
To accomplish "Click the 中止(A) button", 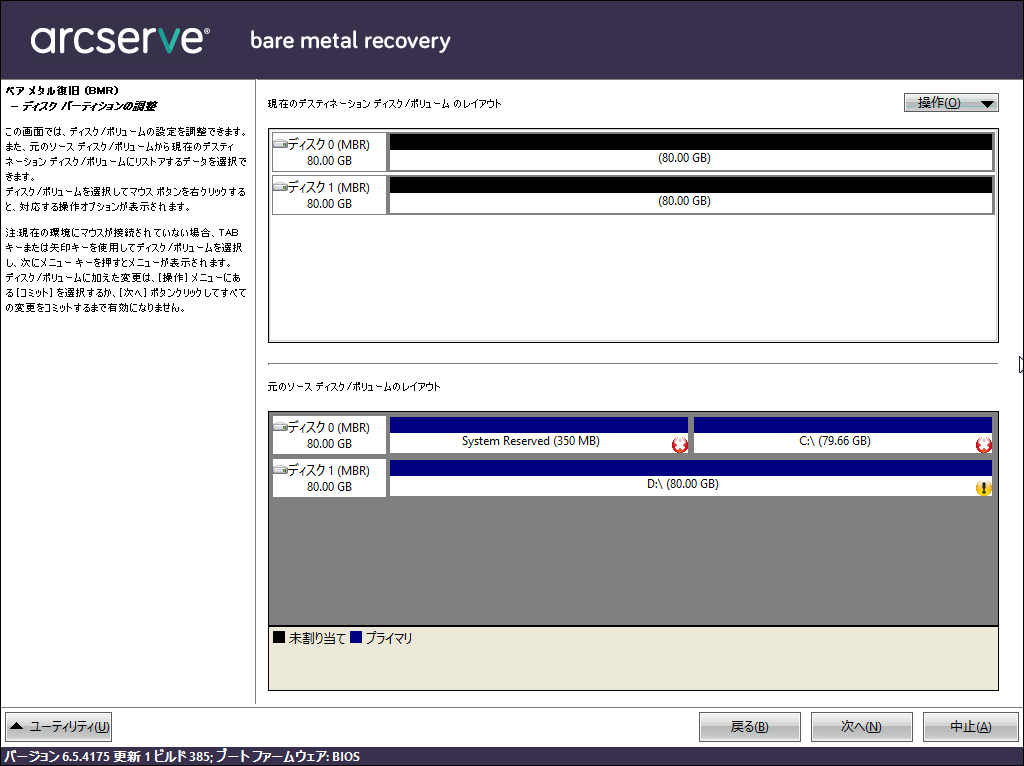I will 970,727.
